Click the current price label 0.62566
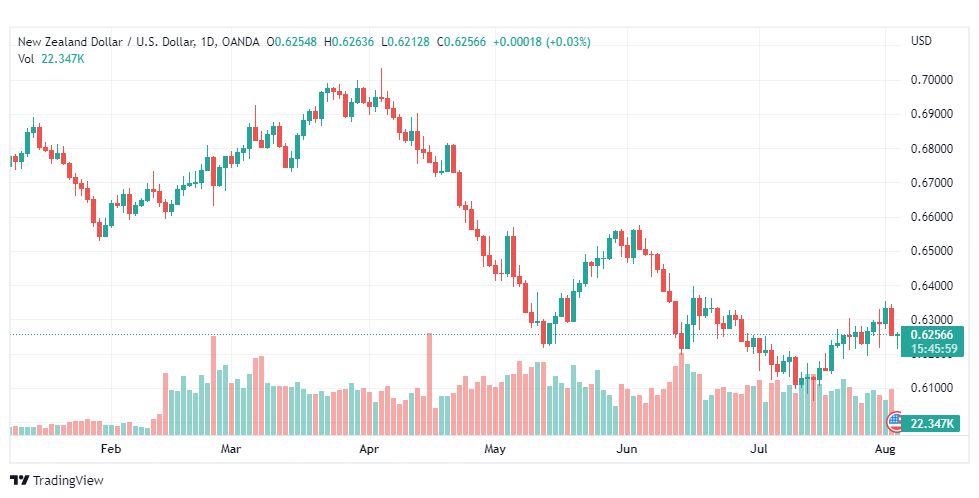979x498 pixels. (932, 336)
